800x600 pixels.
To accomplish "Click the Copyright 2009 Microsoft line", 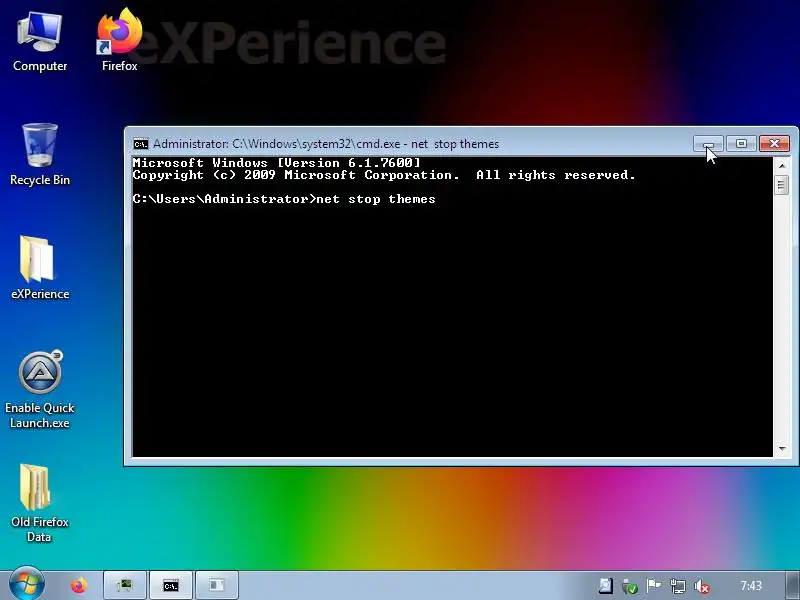I will pos(384,175).
